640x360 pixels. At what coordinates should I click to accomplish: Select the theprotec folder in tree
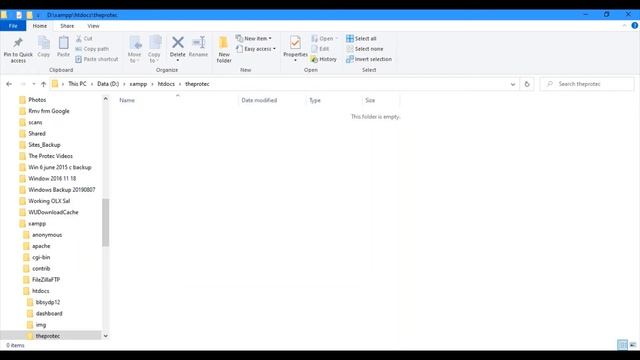[48, 336]
